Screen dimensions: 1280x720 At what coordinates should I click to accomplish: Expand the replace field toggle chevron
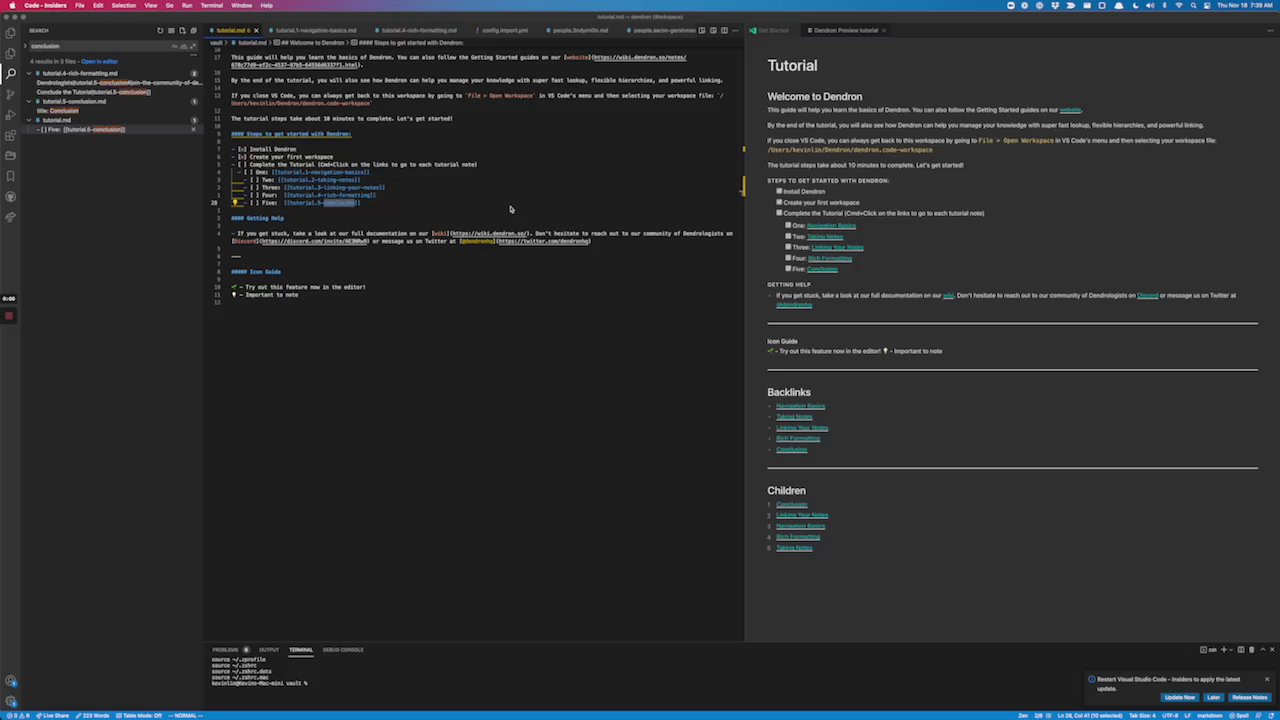pyautogui.click(x=27, y=46)
